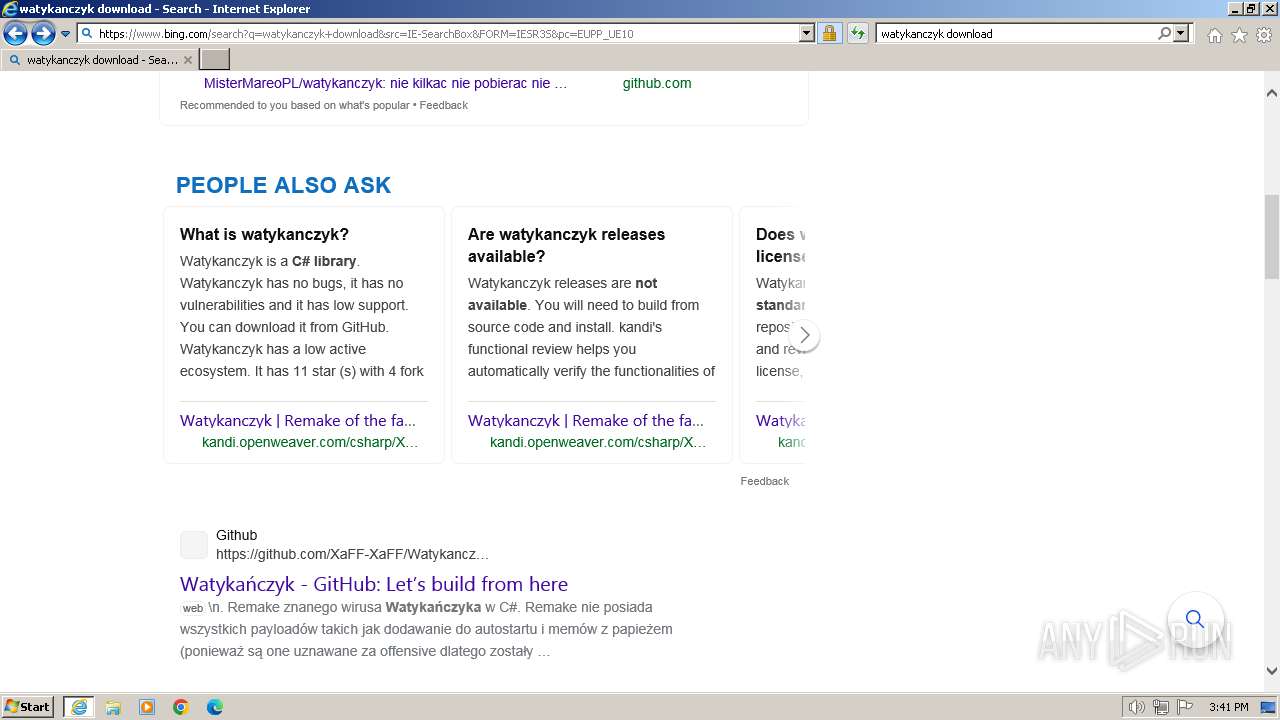Click the Feedback link under recommended result
This screenshot has height=720, width=1280.
tap(444, 105)
